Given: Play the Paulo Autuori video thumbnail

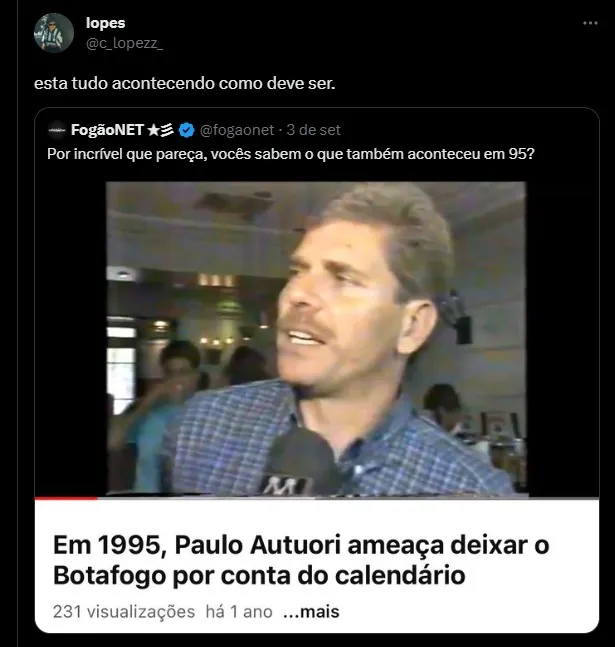Looking at the screenshot, I should tap(316, 338).
